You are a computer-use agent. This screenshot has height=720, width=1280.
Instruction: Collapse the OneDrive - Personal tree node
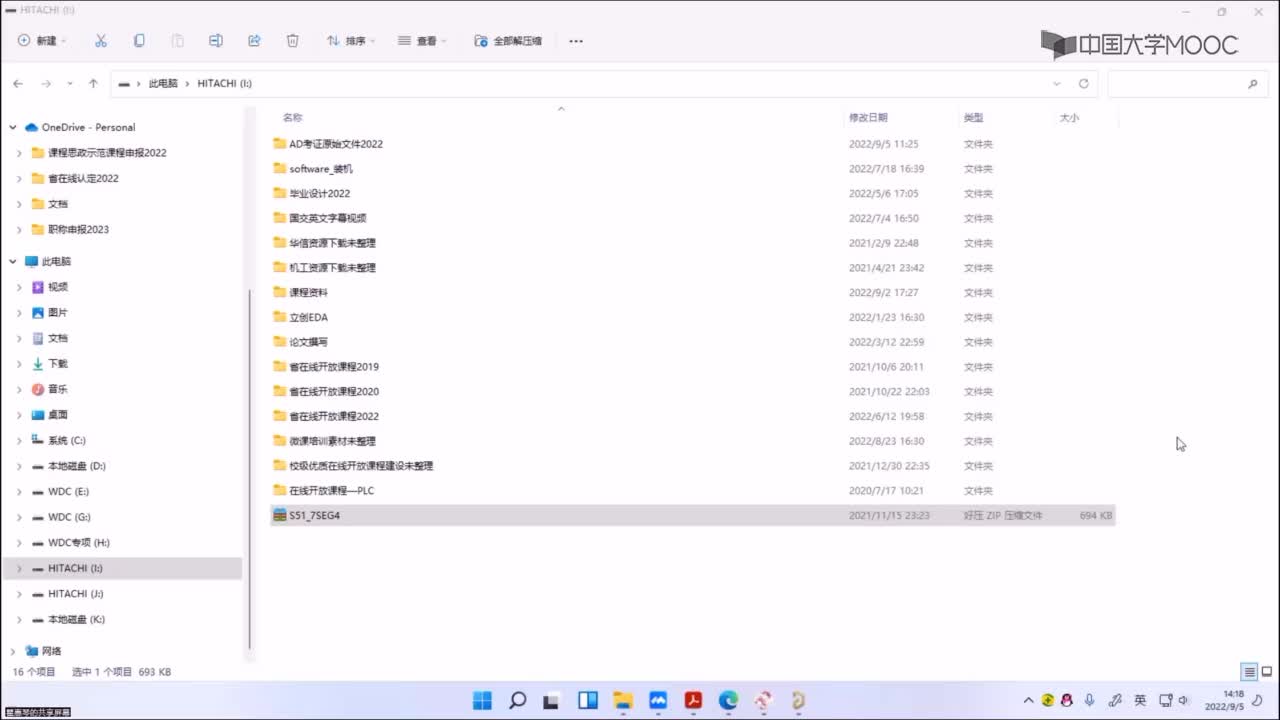coord(13,127)
